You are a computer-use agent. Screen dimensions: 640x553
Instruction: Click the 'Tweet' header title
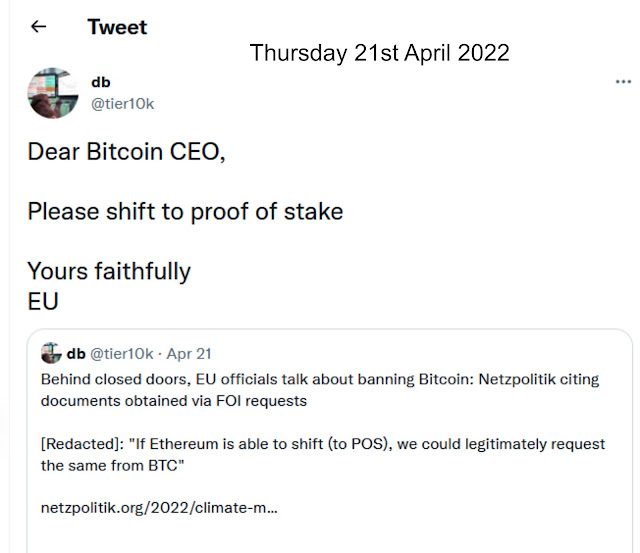[117, 27]
